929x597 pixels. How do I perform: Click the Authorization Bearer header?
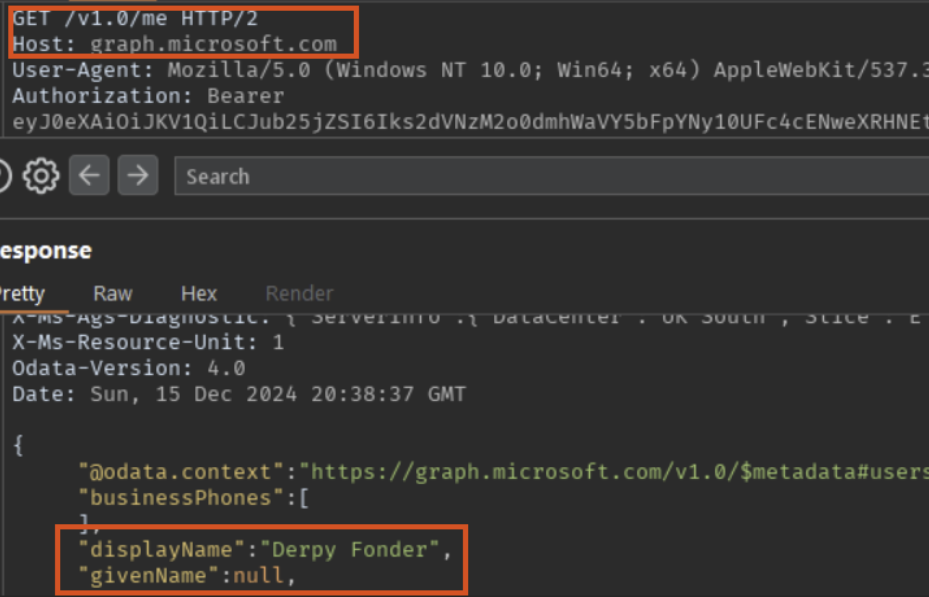pyautogui.click(x=148, y=96)
